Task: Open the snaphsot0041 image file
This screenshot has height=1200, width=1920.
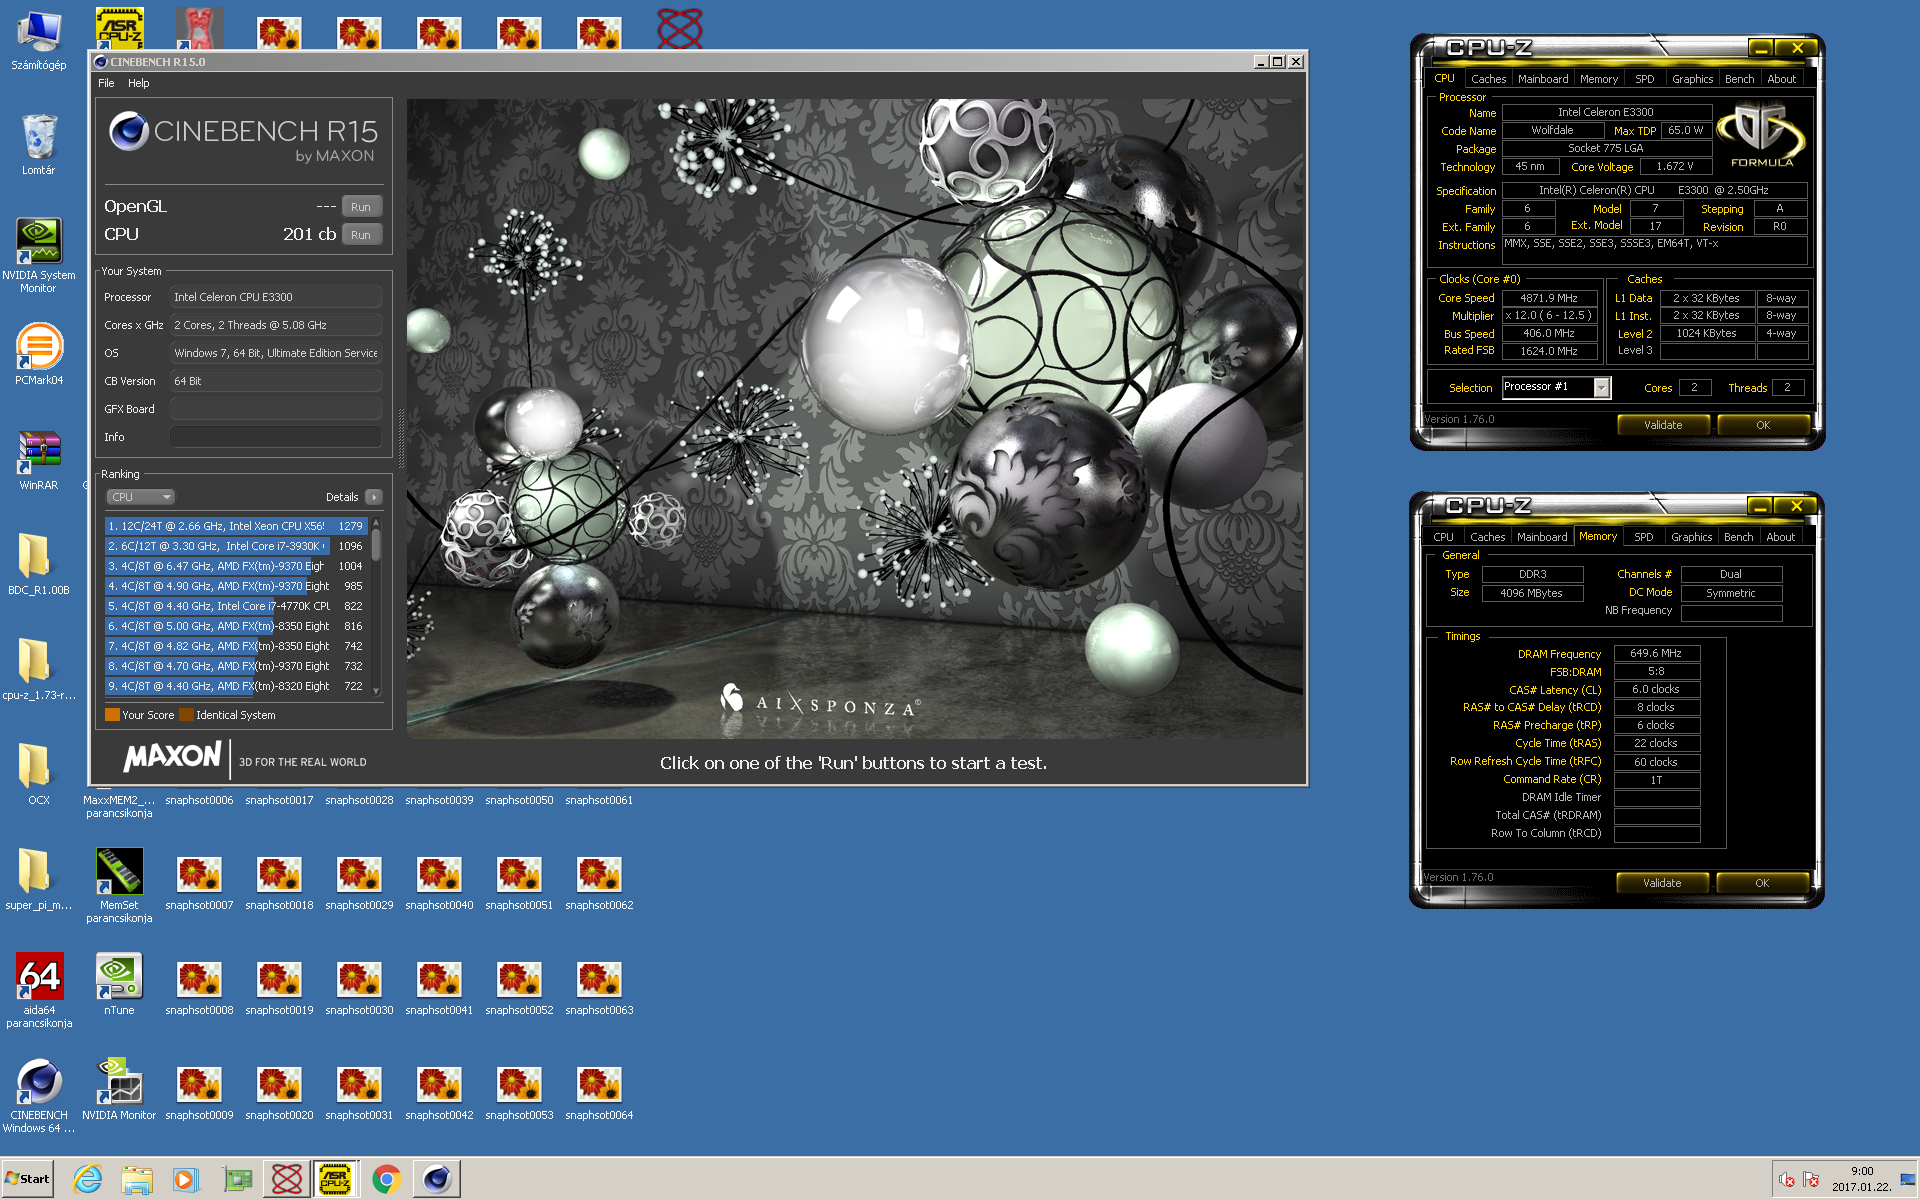Action: tap(439, 987)
